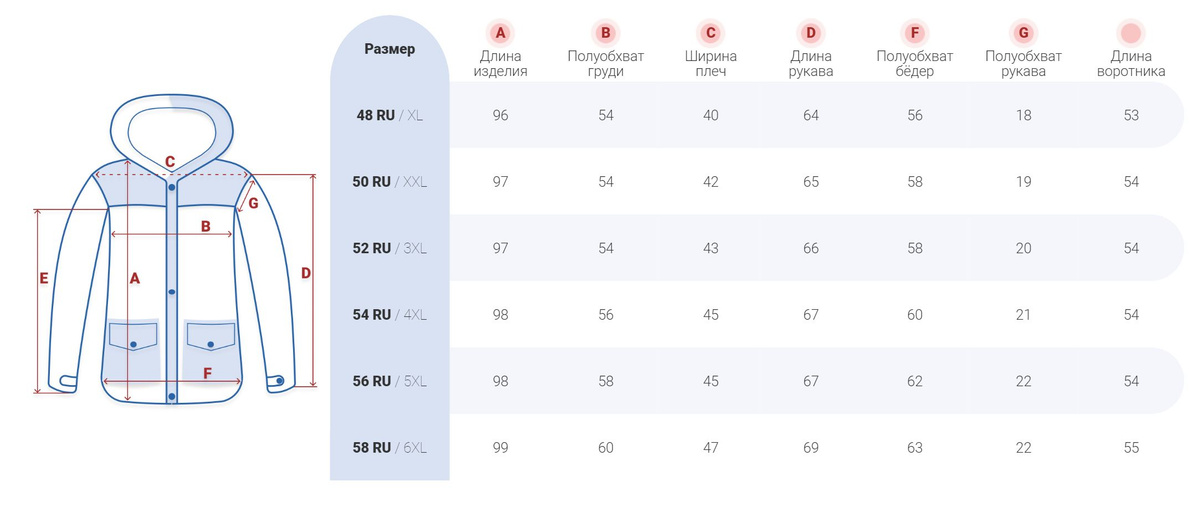This screenshot has width=1200, height=512.
Task: Click the Размер column header
Action: tap(390, 48)
